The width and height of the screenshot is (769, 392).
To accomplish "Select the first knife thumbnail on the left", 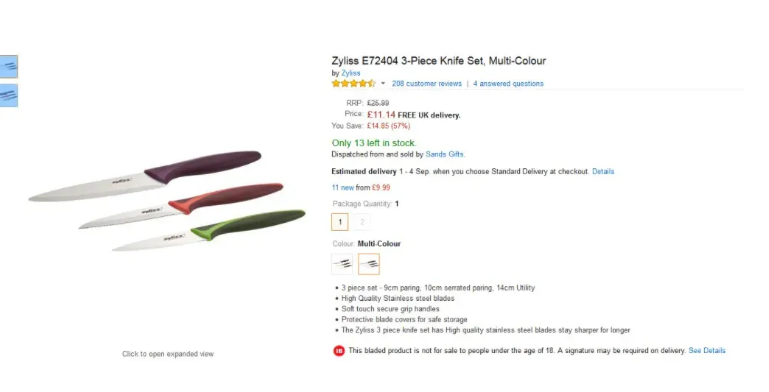I will (8, 66).
